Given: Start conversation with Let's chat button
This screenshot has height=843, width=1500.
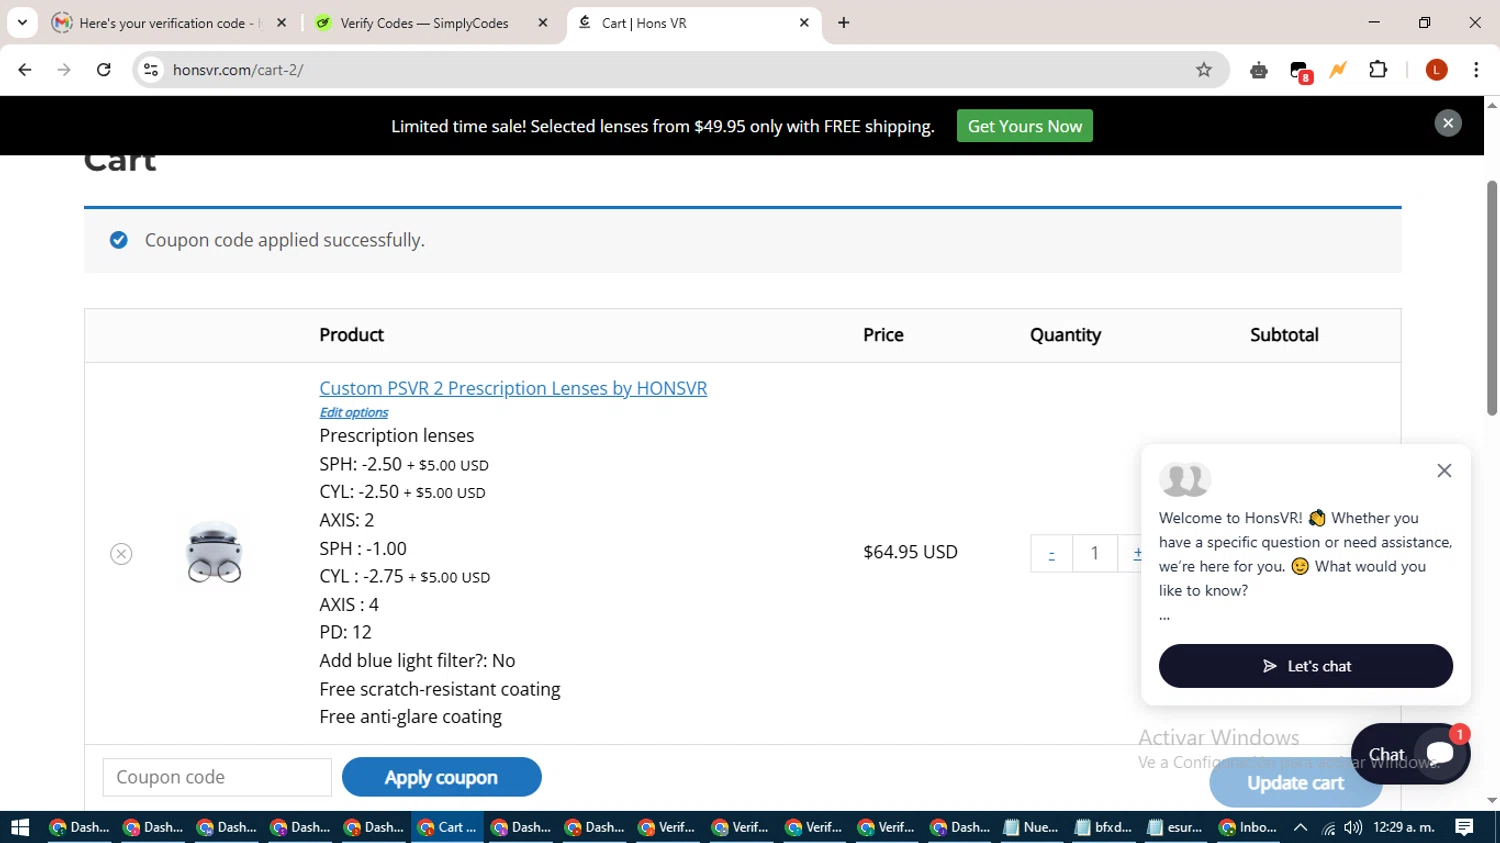Looking at the screenshot, I should [x=1306, y=666].
